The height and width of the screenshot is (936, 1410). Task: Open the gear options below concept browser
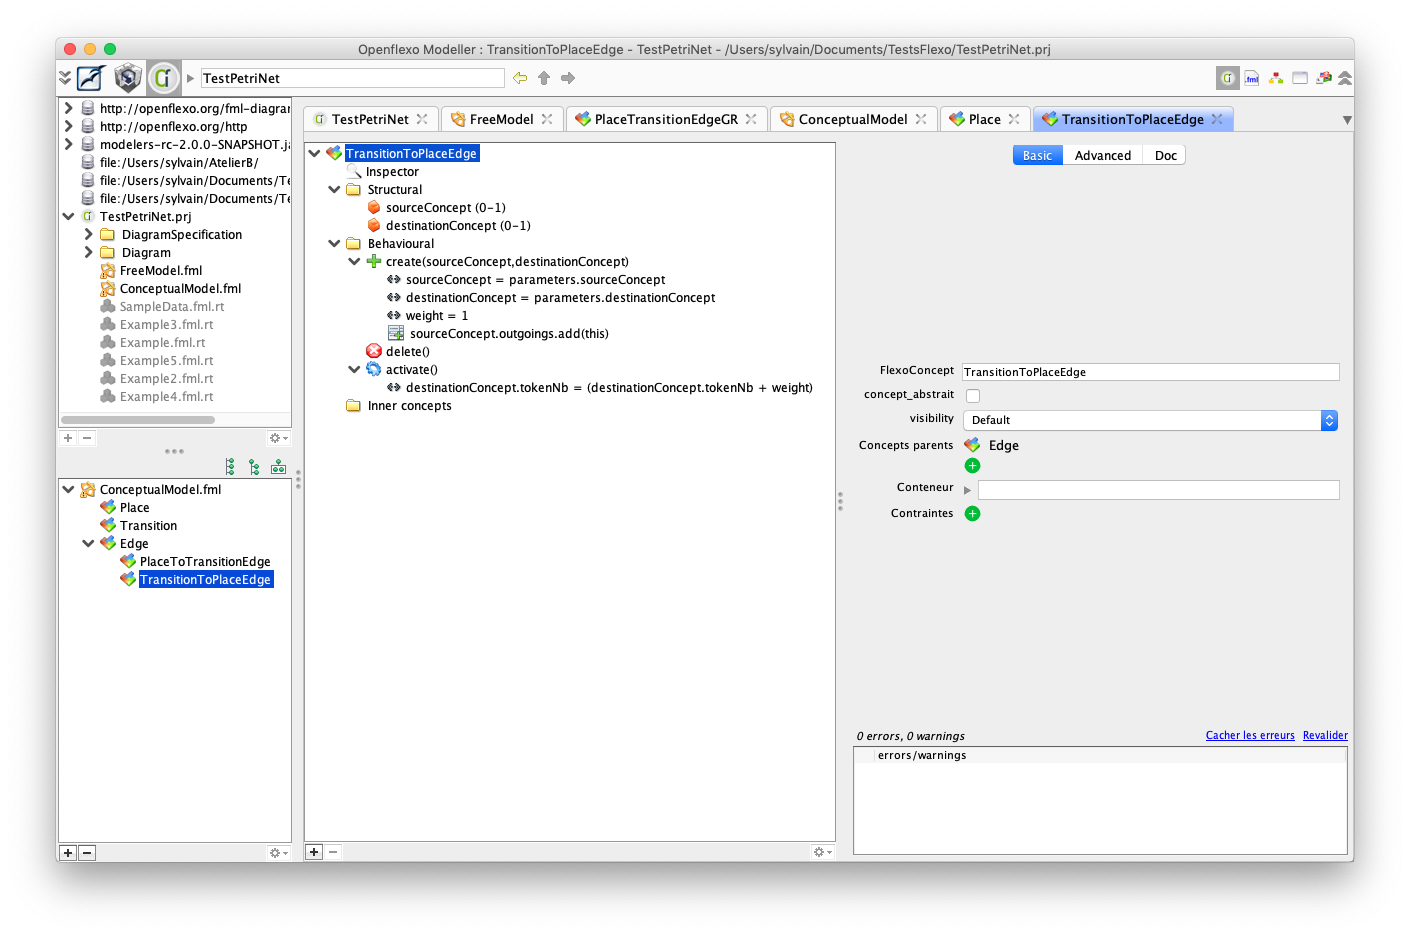pos(278,853)
